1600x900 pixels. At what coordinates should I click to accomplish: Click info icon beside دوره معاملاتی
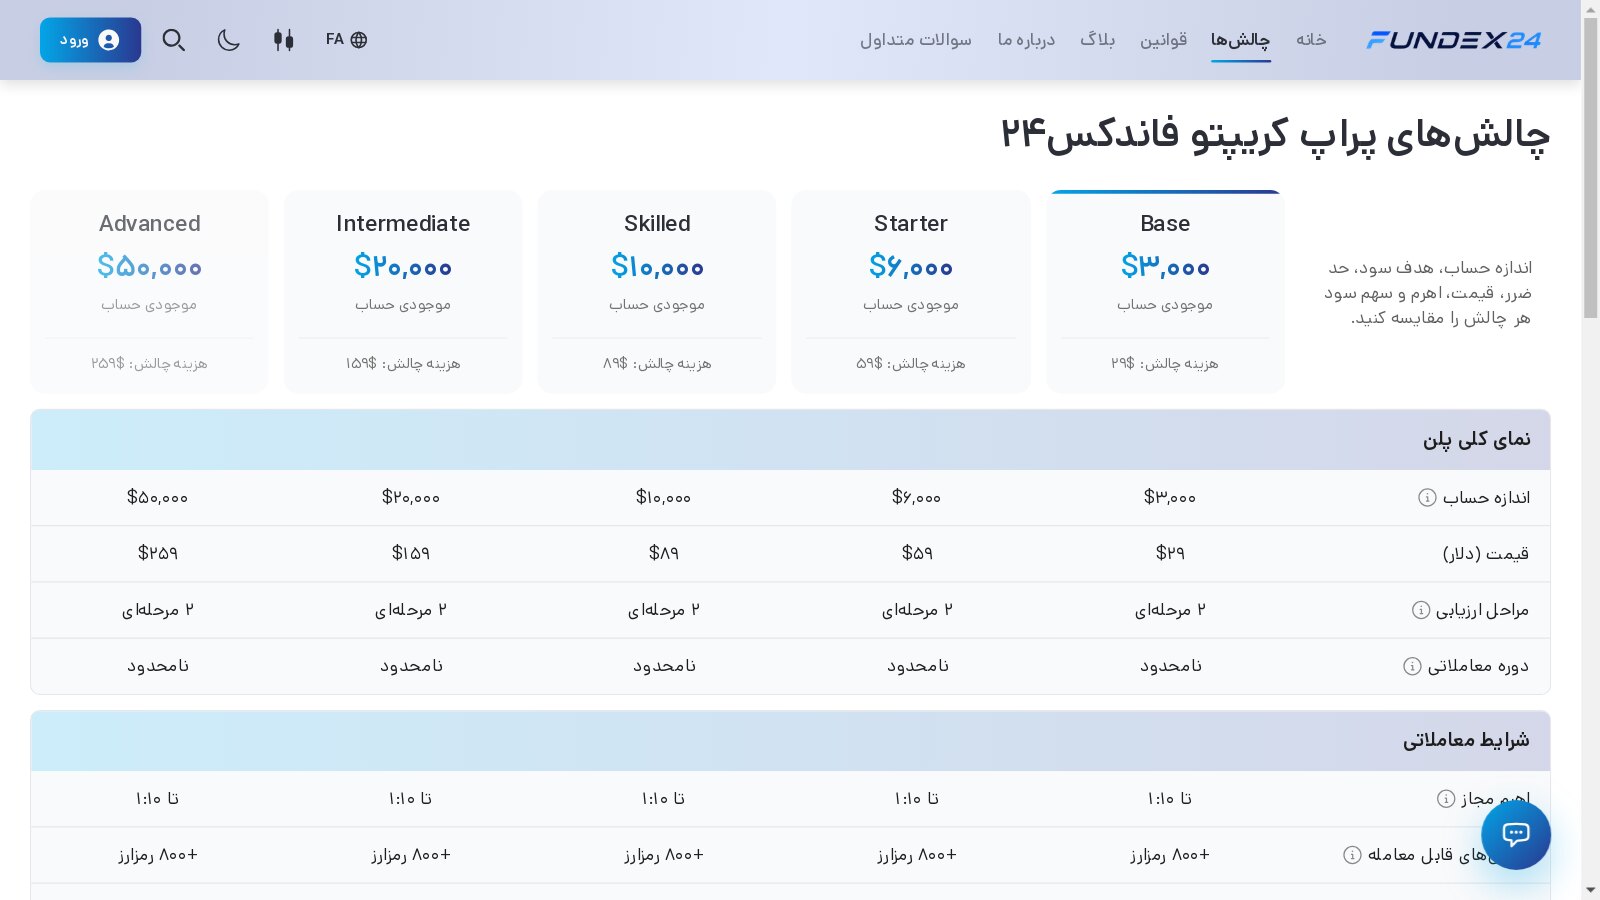click(1412, 666)
